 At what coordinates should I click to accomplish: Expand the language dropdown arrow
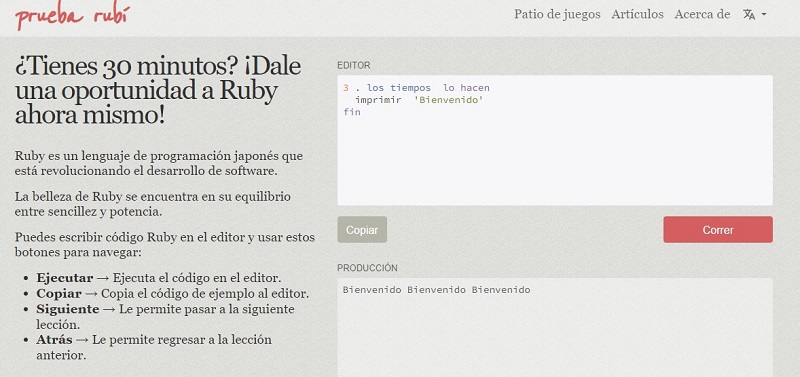[x=764, y=15]
